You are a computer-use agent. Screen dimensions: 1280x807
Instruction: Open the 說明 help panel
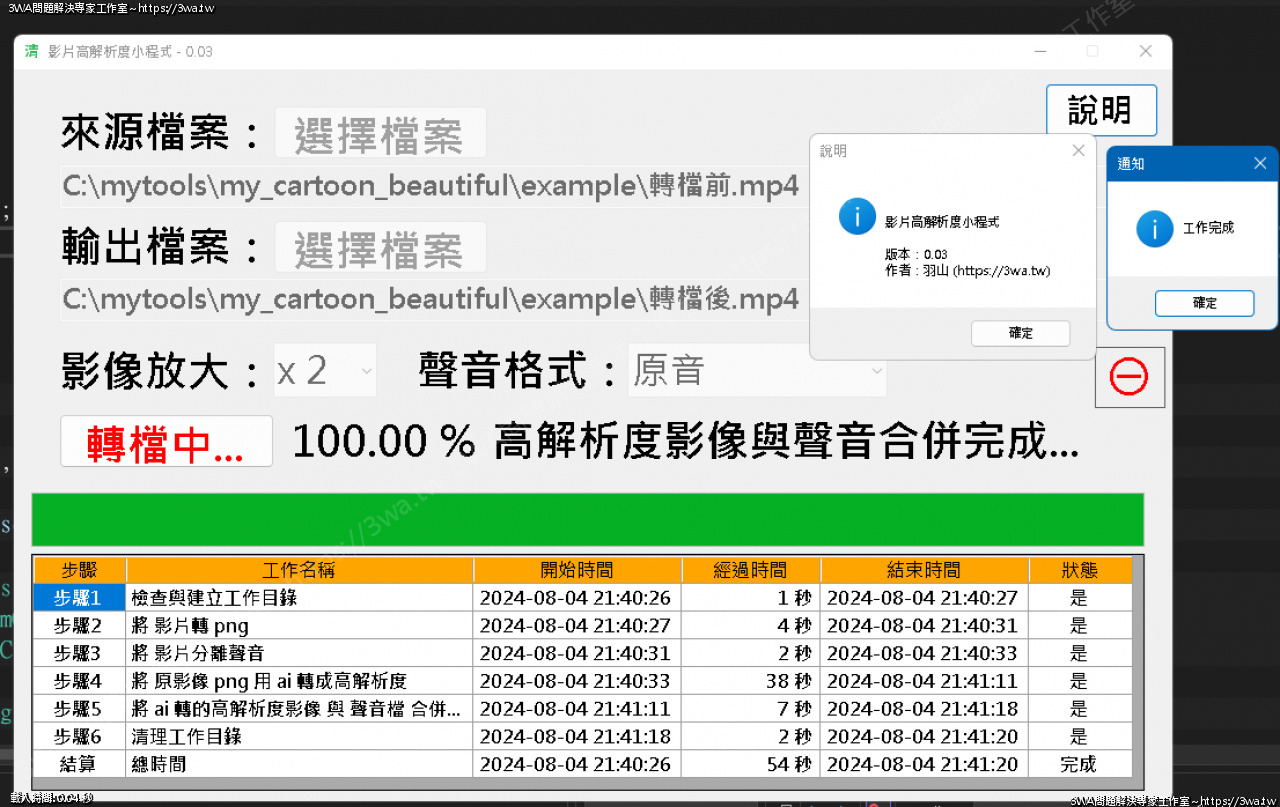(x=1101, y=110)
